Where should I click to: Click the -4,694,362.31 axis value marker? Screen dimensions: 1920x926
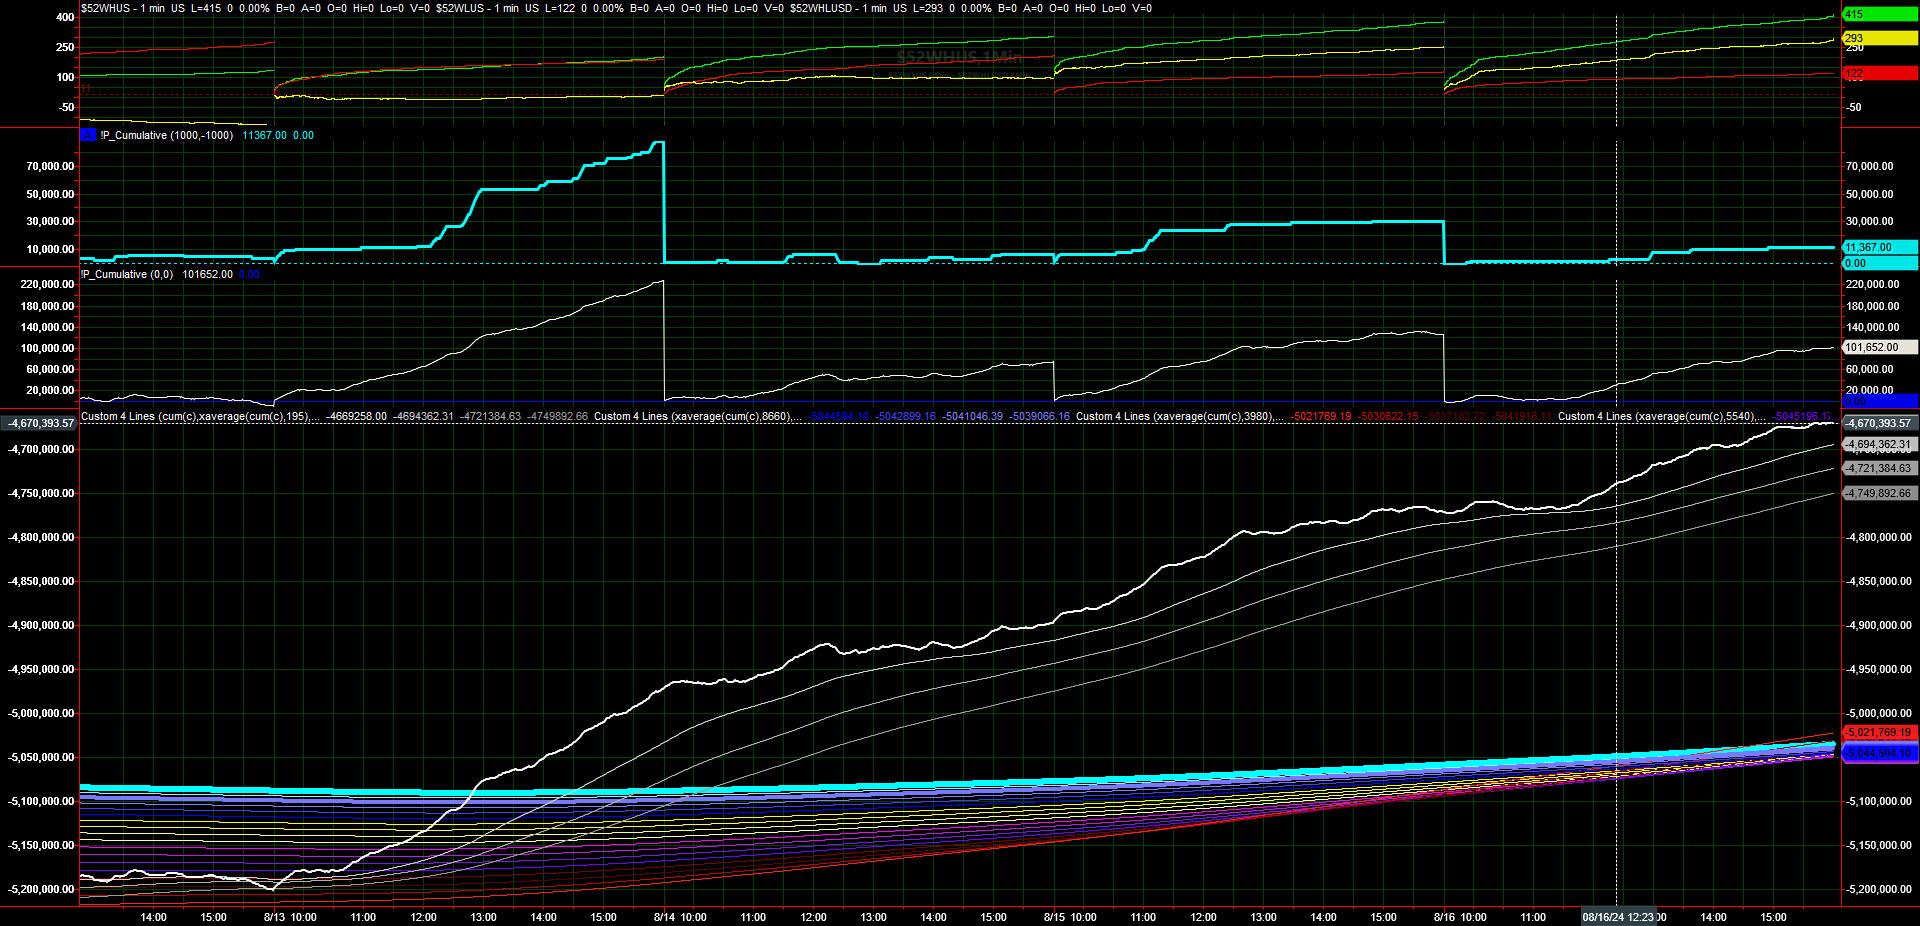(x=1878, y=444)
